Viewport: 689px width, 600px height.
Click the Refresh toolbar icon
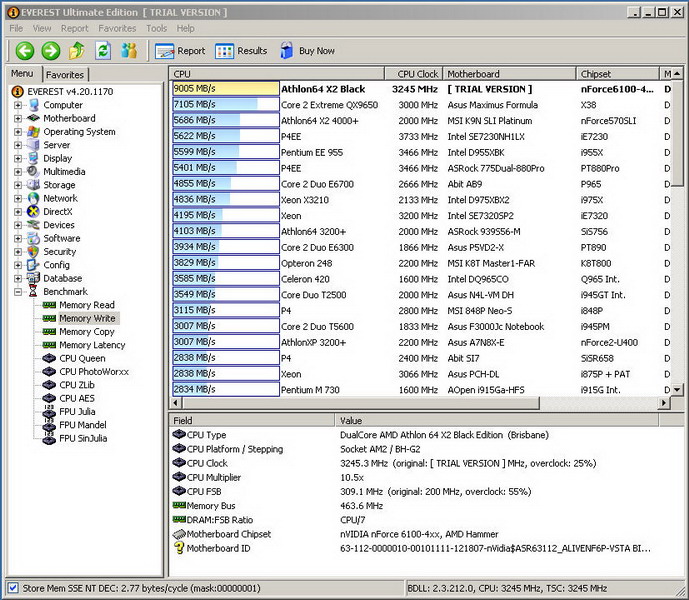pyautogui.click(x=103, y=51)
